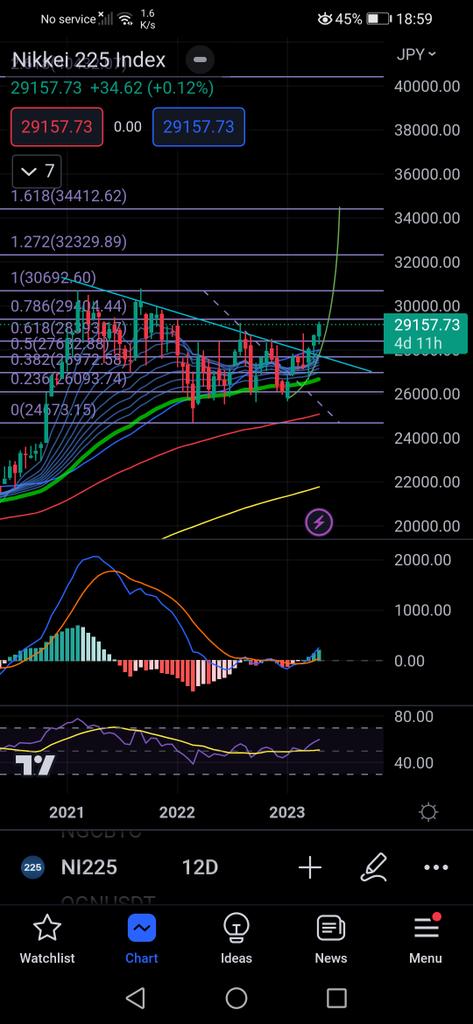473x1024 pixels.
Task: Open chart settings gear icon
Action: pos(429,812)
